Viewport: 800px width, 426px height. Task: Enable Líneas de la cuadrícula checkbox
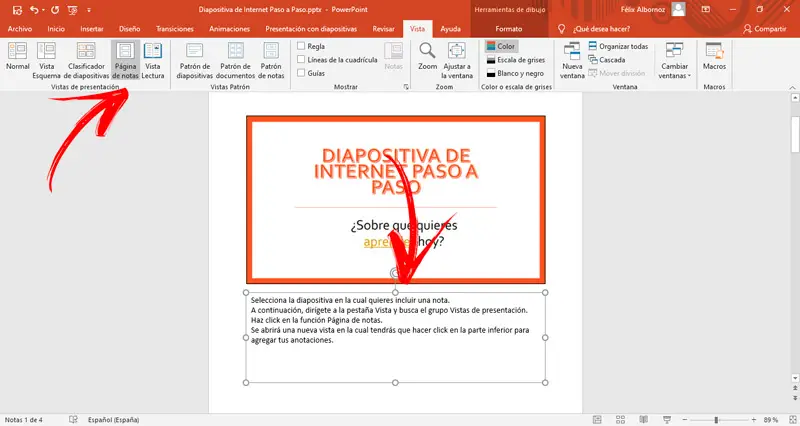(x=301, y=60)
